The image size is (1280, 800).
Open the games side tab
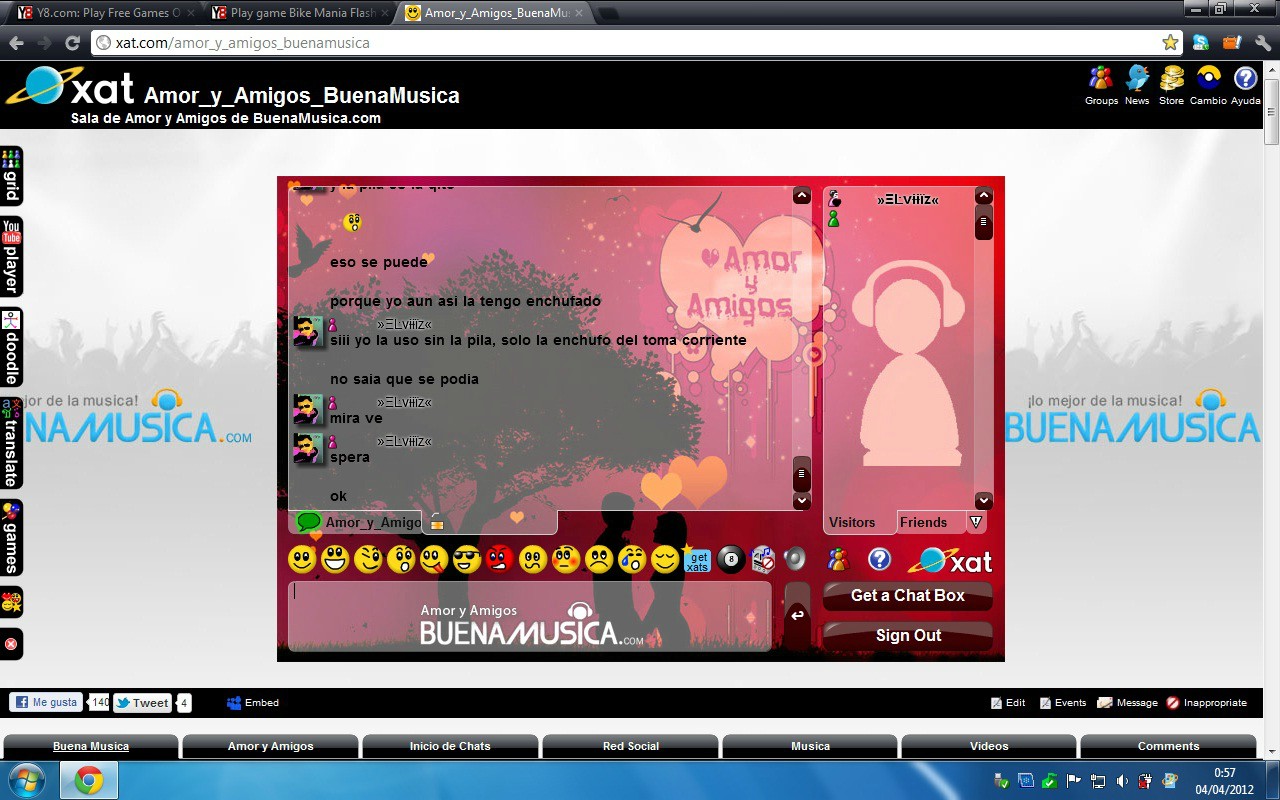(11, 538)
